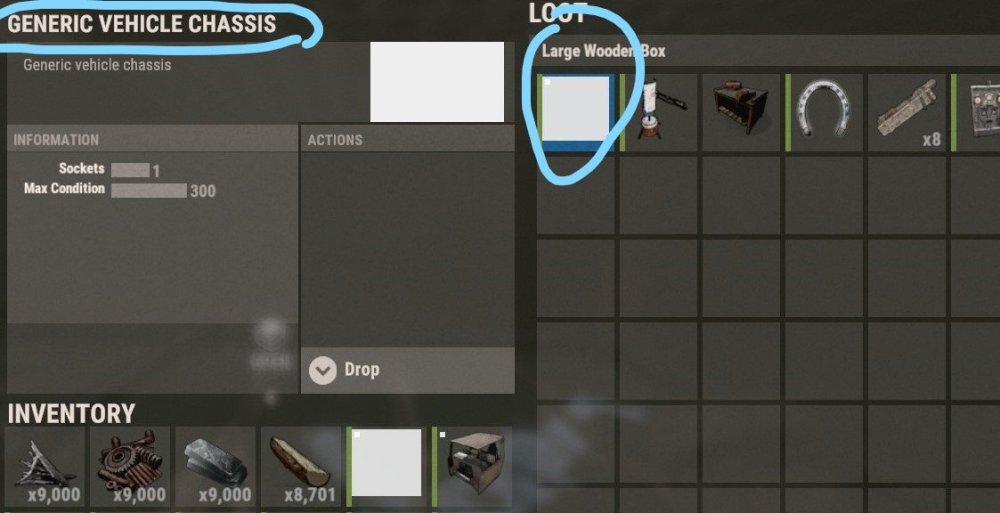Select the panel item at the loot row's edge
Screen dimensions: 1000x513
(976, 112)
